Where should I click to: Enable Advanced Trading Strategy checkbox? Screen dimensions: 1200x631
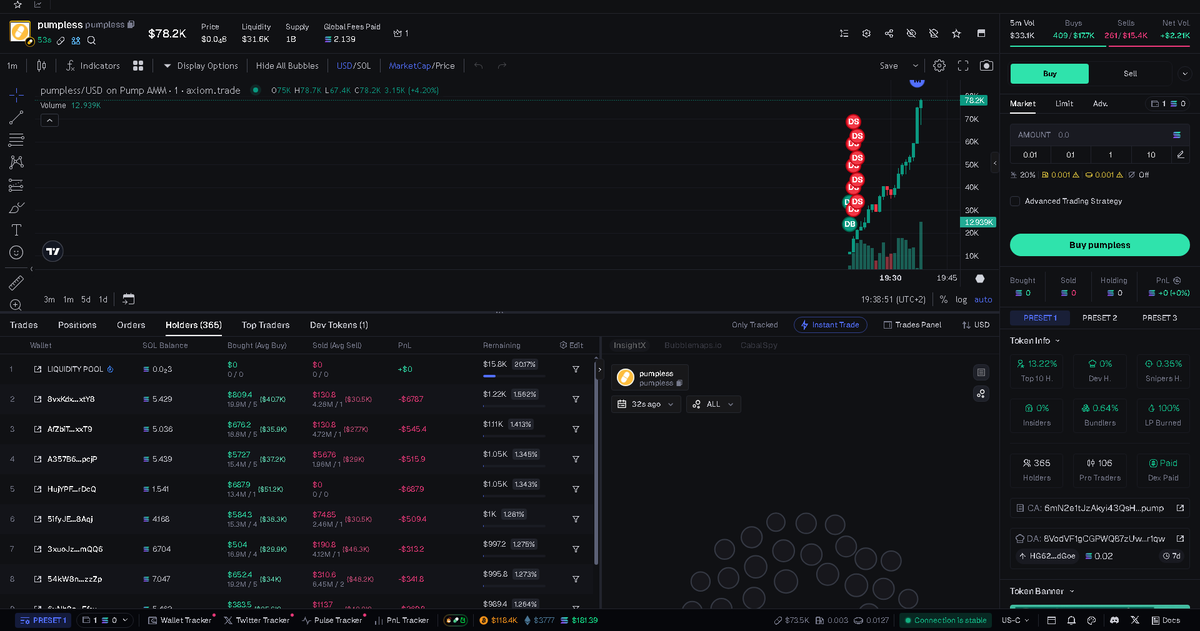1015,201
